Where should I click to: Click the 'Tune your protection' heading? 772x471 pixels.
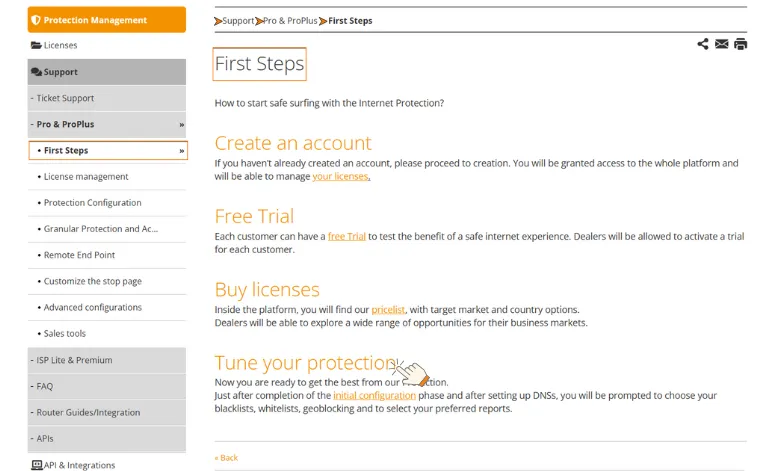305,363
